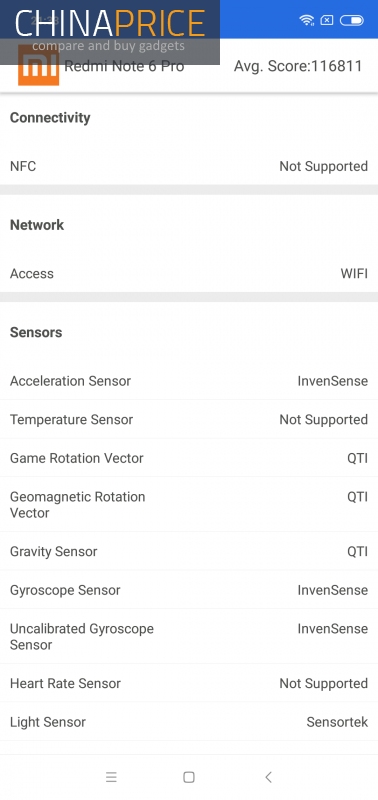Tap the battery indicator icon
The height and width of the screenshot is (800, 378).
tap(351, 20)
